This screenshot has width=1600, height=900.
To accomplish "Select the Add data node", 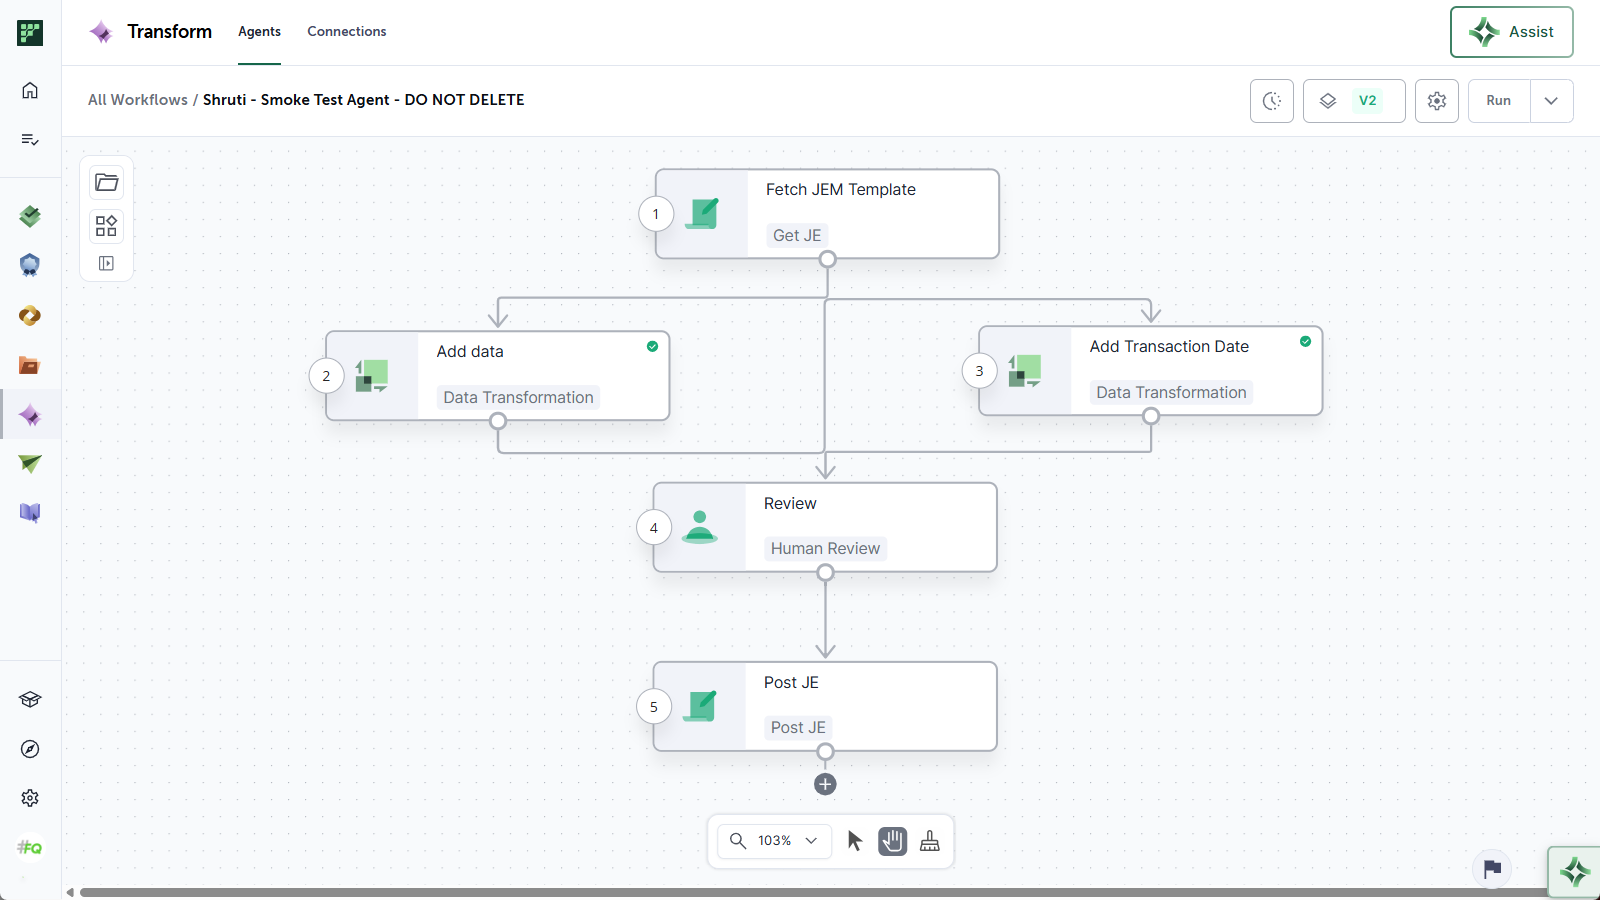I will [x=498, y=376].
